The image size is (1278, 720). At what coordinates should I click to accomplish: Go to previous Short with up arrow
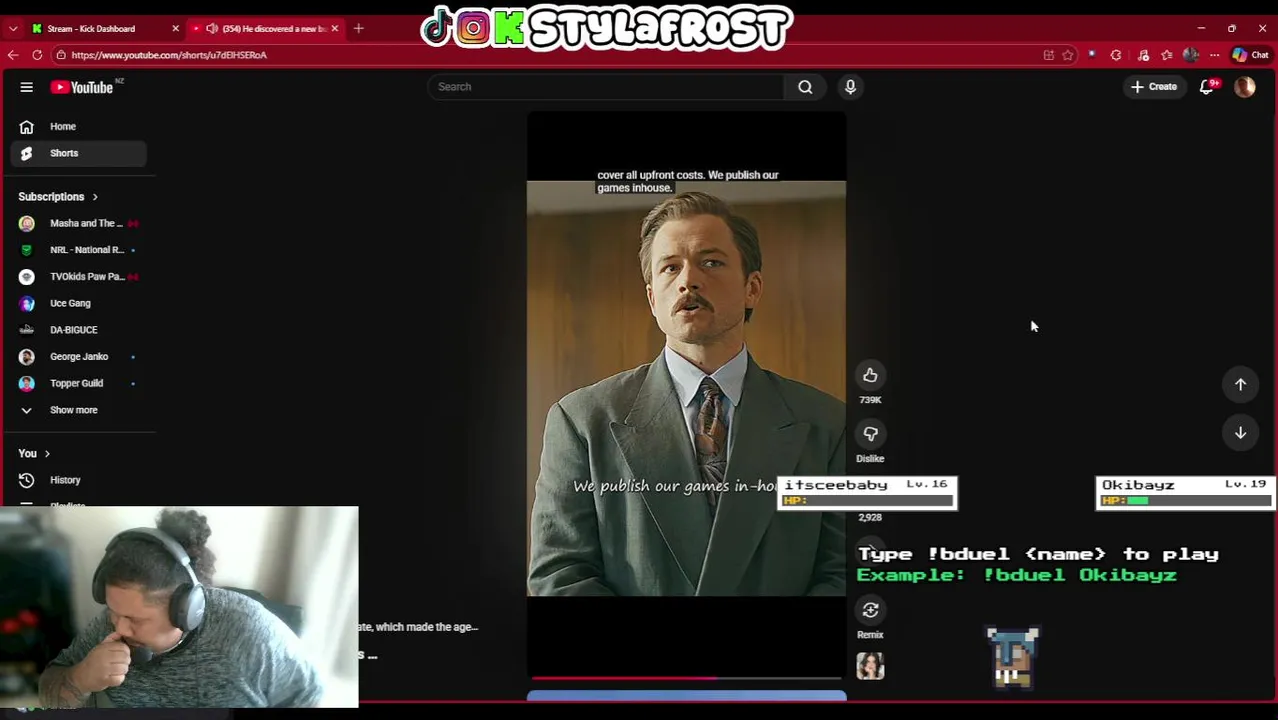[x=1240, y=384]
